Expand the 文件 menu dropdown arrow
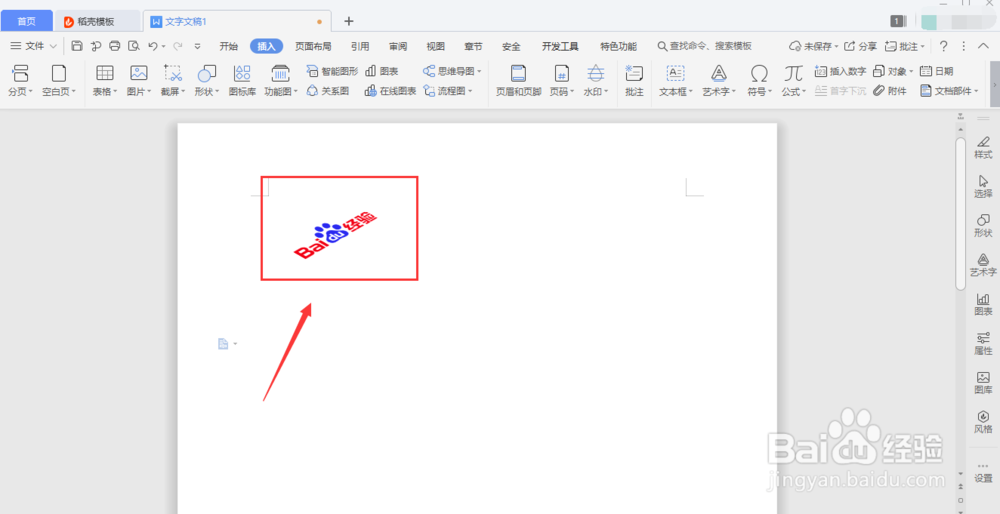 [x=53, y=46]
